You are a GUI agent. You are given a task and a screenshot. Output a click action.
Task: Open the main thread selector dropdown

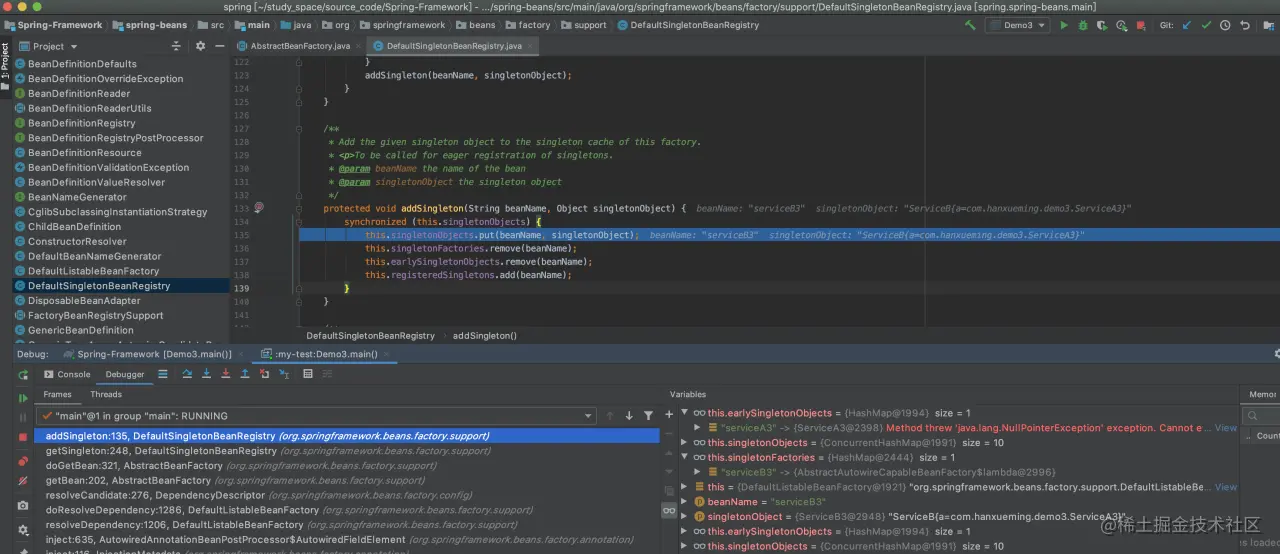[x=588, y=416]
